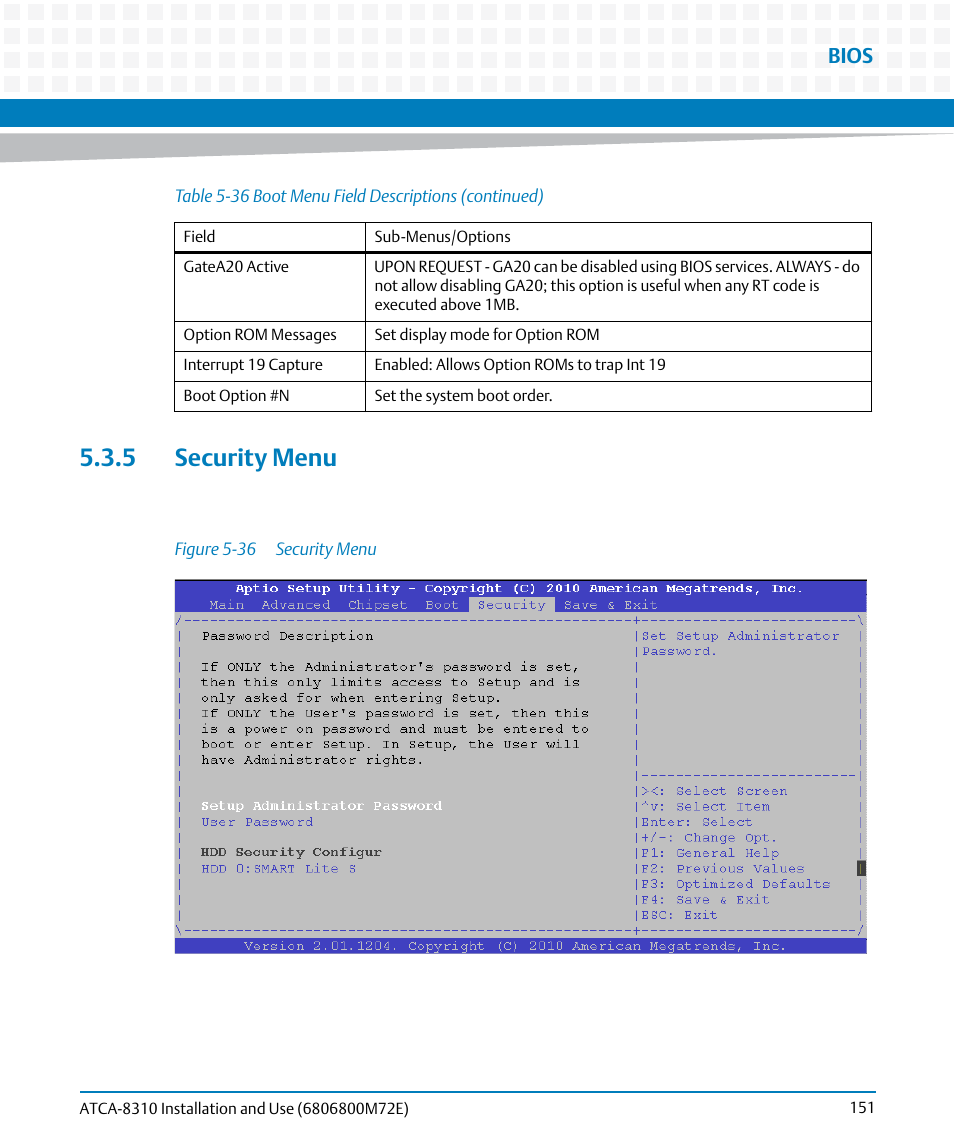
Task: Select Setup Administrator Password entry
Action: [x=321, y=805]
